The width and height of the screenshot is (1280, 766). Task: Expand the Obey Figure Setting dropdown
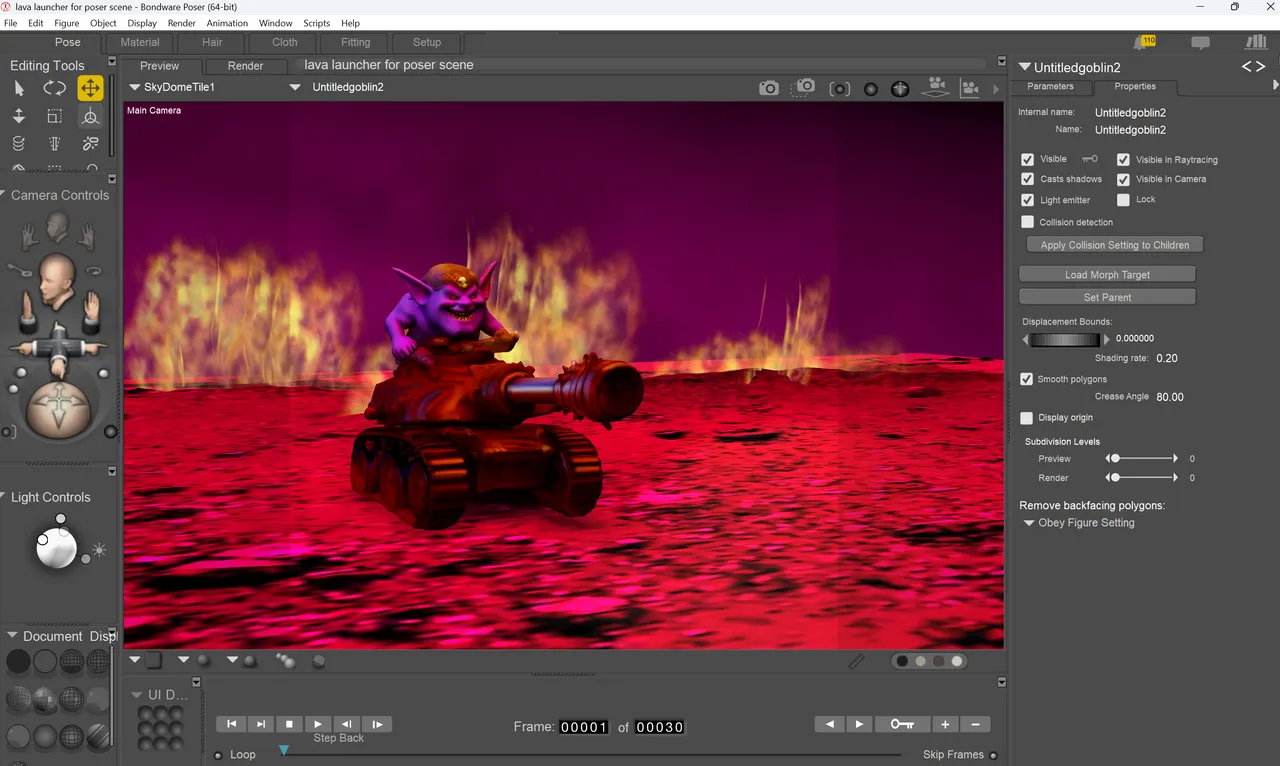coord(1079,523)
